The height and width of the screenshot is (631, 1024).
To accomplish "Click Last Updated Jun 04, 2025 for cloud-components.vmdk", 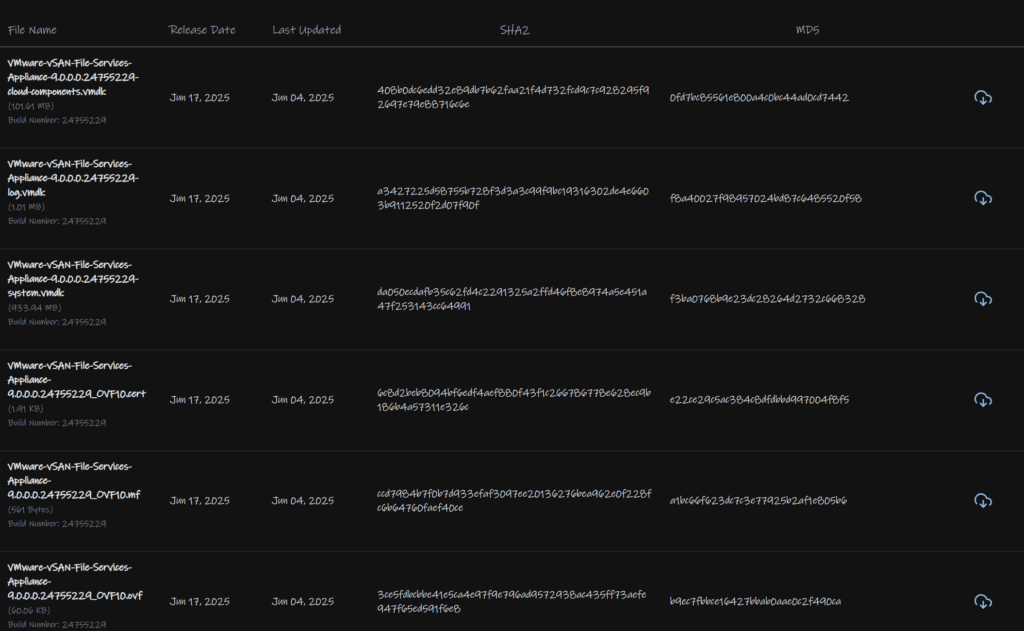I will click(x=303, y=98).
